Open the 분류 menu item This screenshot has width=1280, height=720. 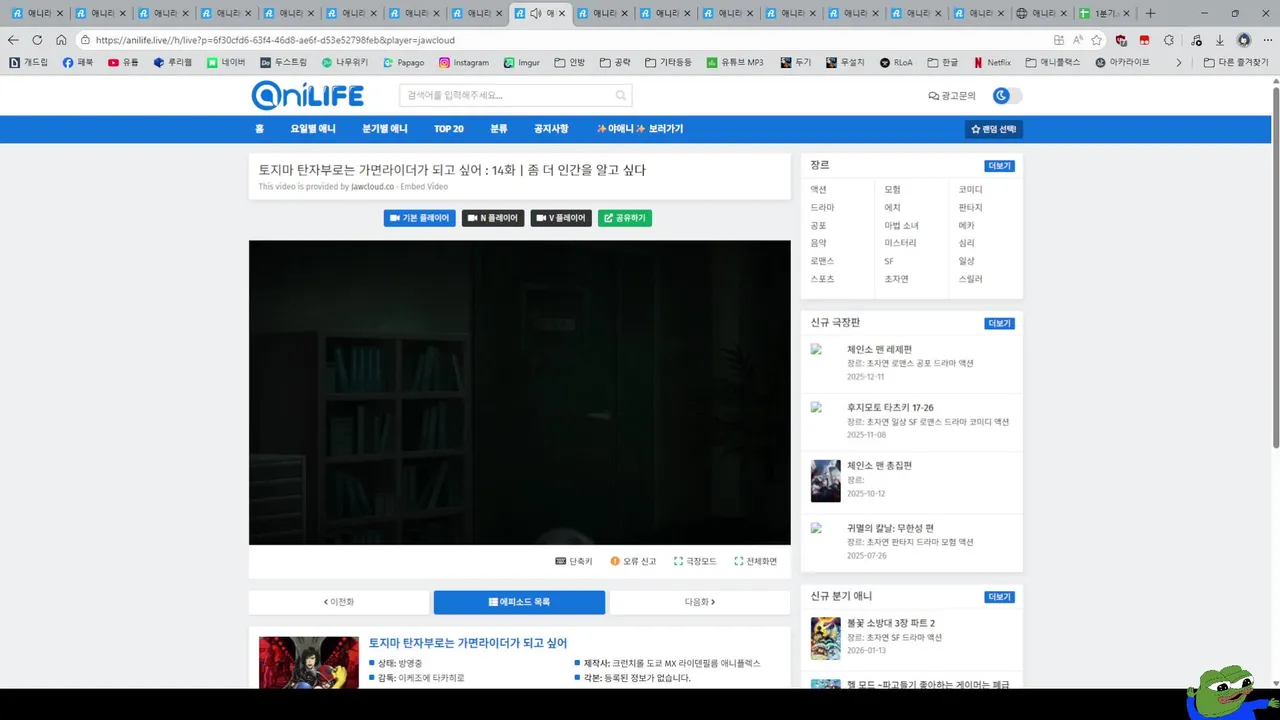498,129
